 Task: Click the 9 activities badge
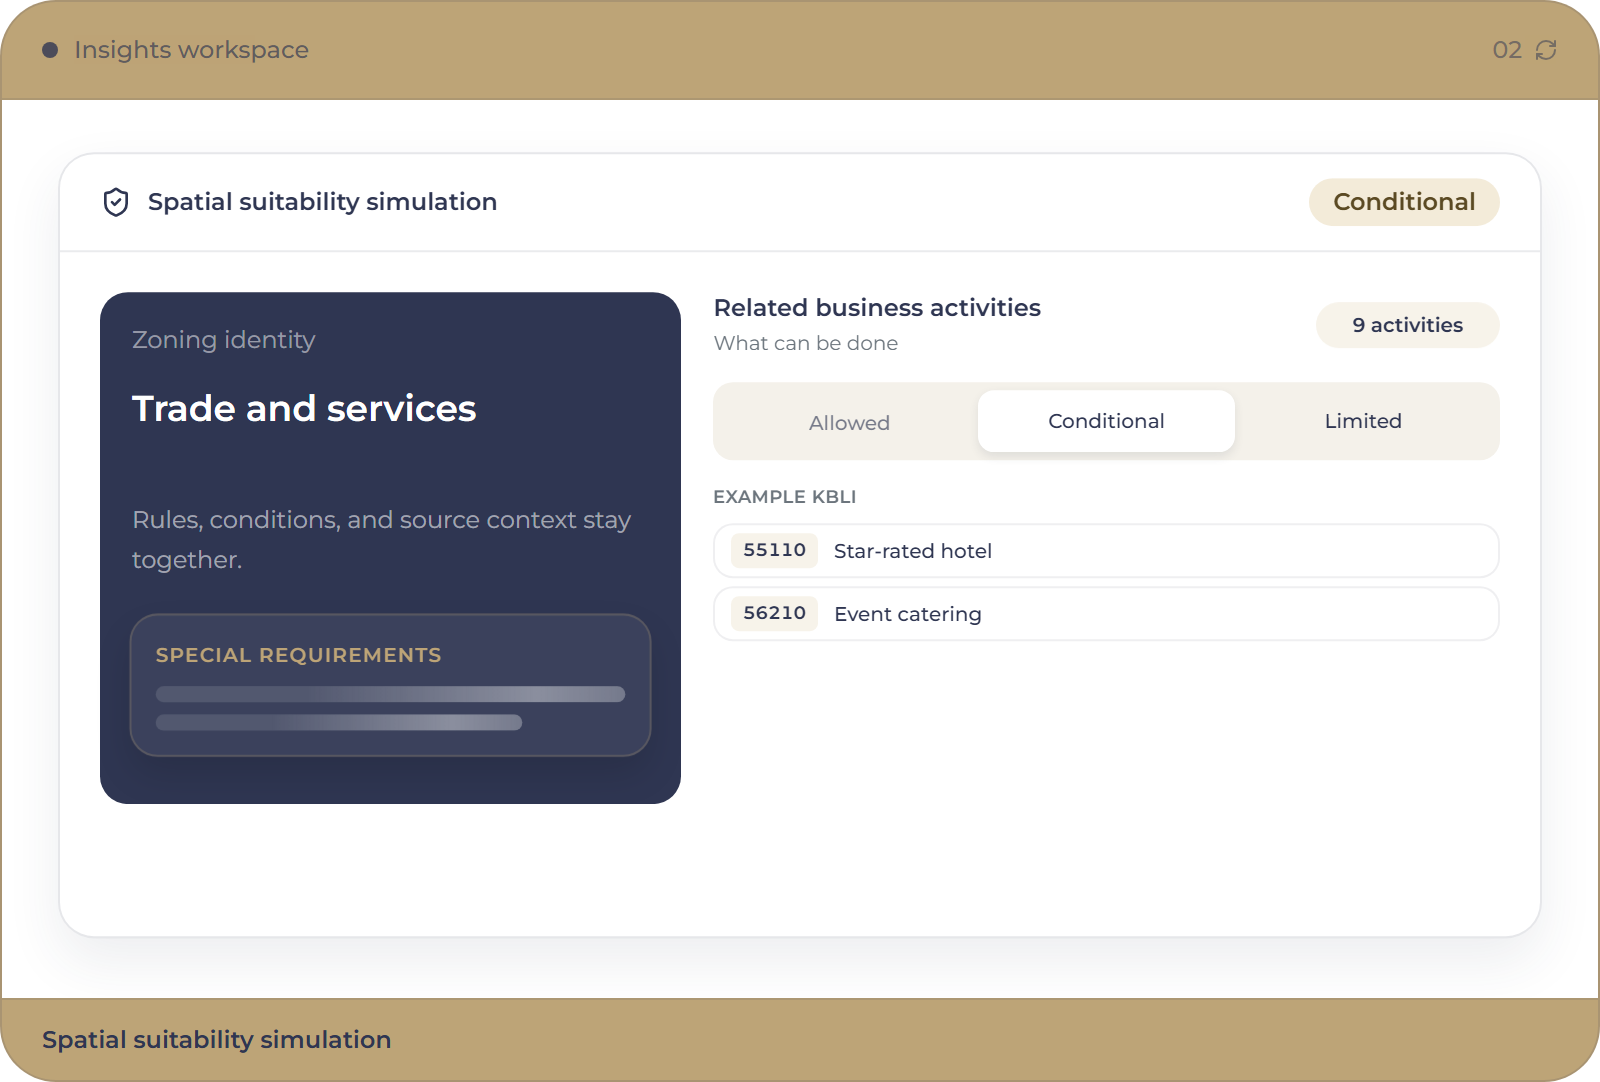coord(1408,325)
